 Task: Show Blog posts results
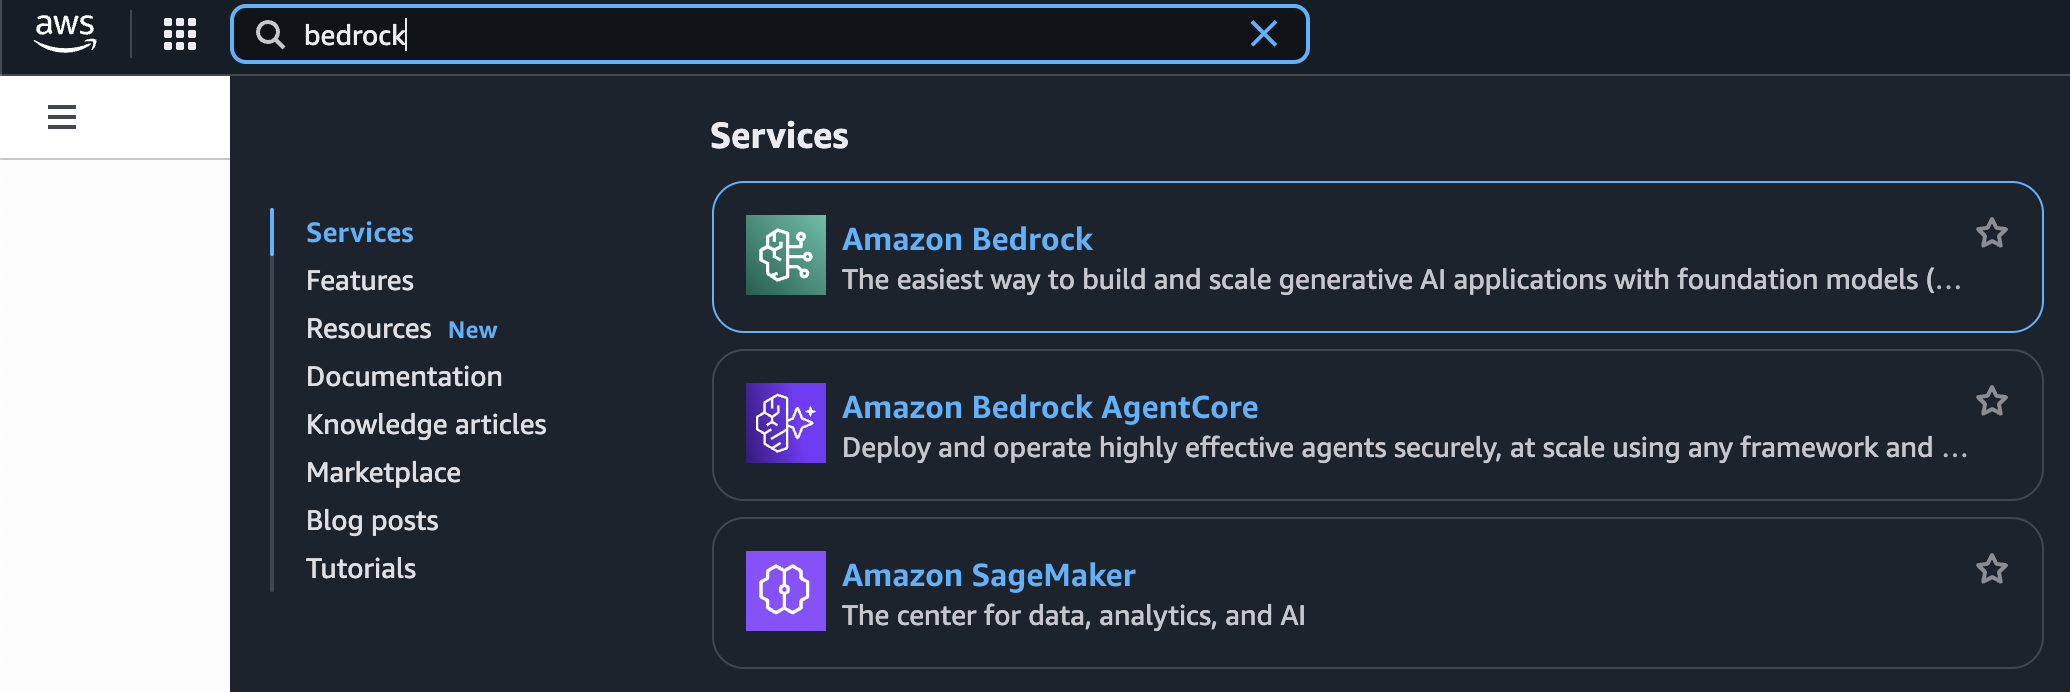(x=371, y=520)
